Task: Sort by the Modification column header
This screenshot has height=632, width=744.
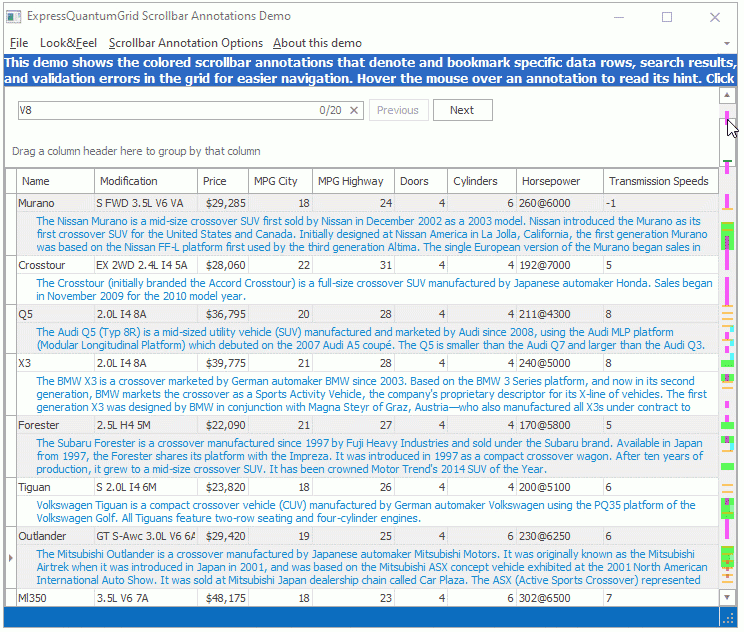Action: (146, 181)
